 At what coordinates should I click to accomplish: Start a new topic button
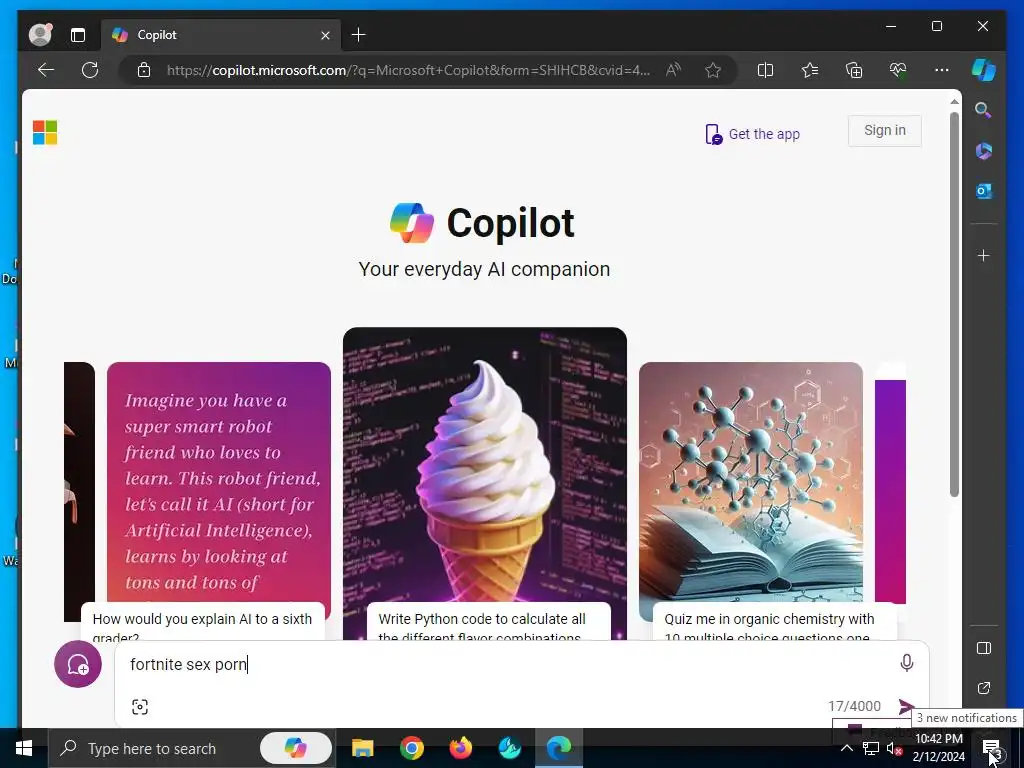78,665
